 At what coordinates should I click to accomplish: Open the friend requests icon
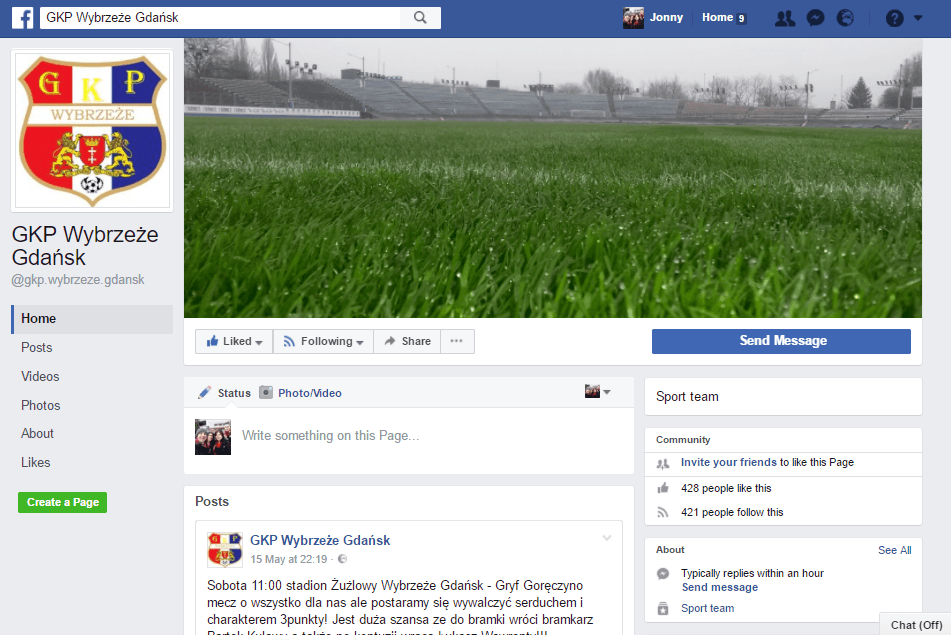785,18
